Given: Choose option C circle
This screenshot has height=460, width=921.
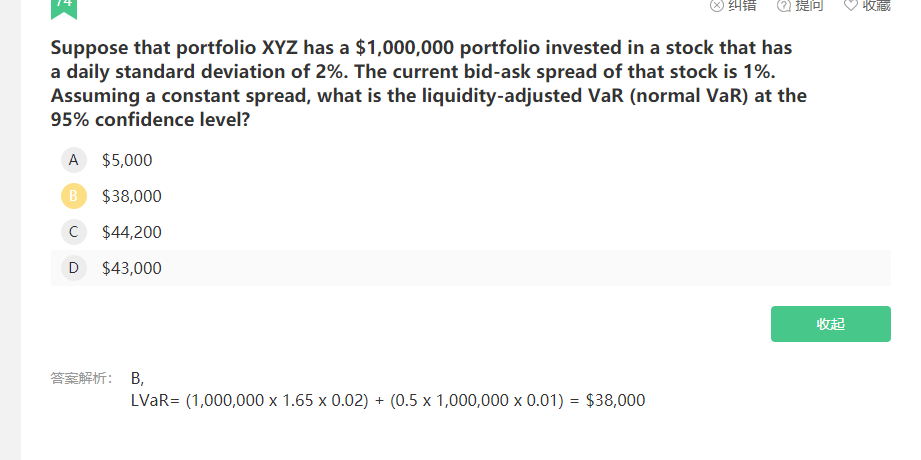Looking at the screenshot, I should [x=73, y=232].
